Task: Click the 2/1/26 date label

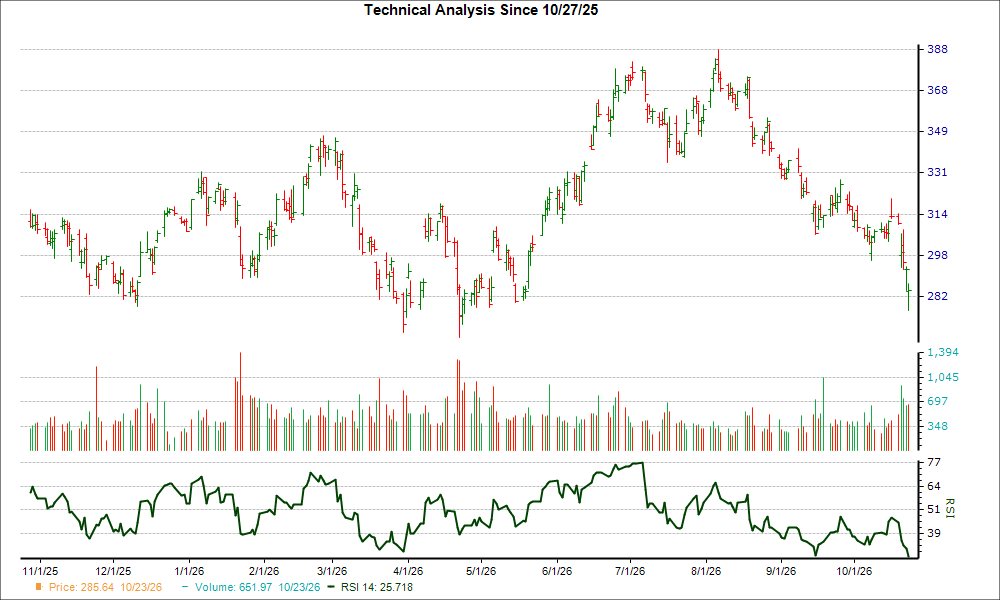Action: [263, 571]
